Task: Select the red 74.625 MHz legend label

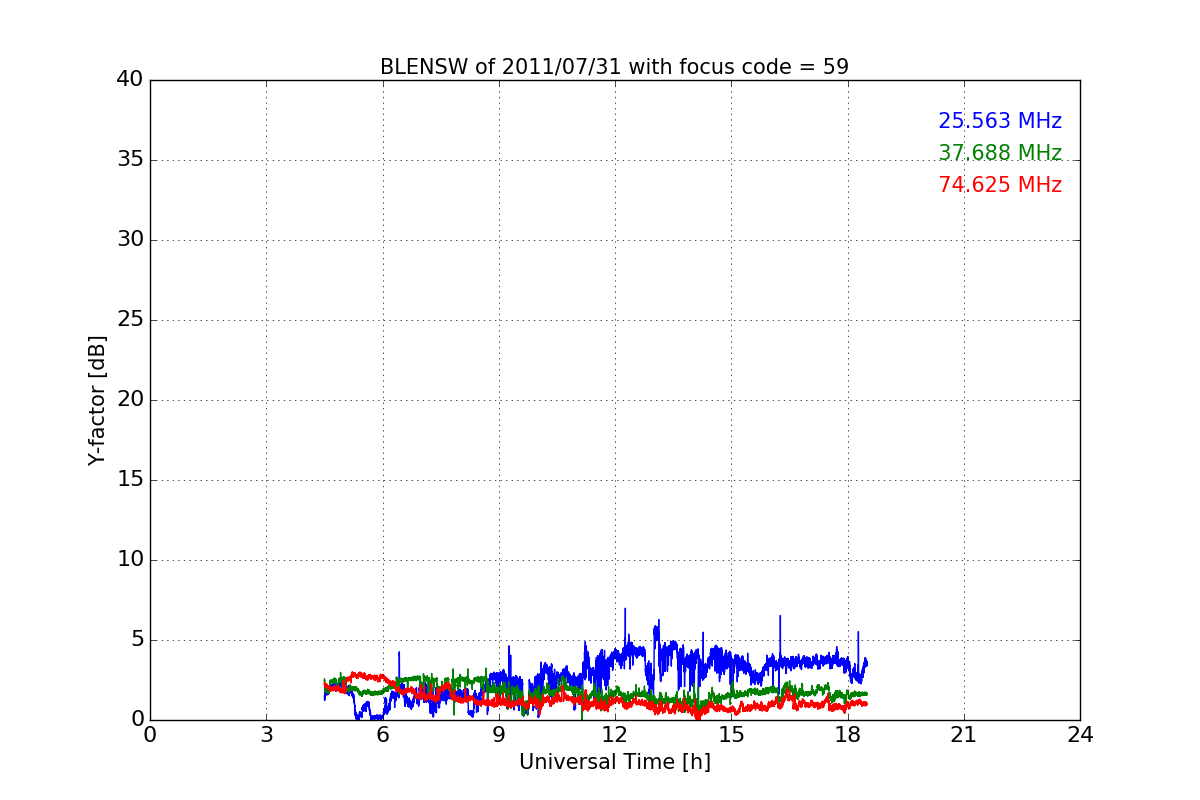Action: [x=1000, y=185]
